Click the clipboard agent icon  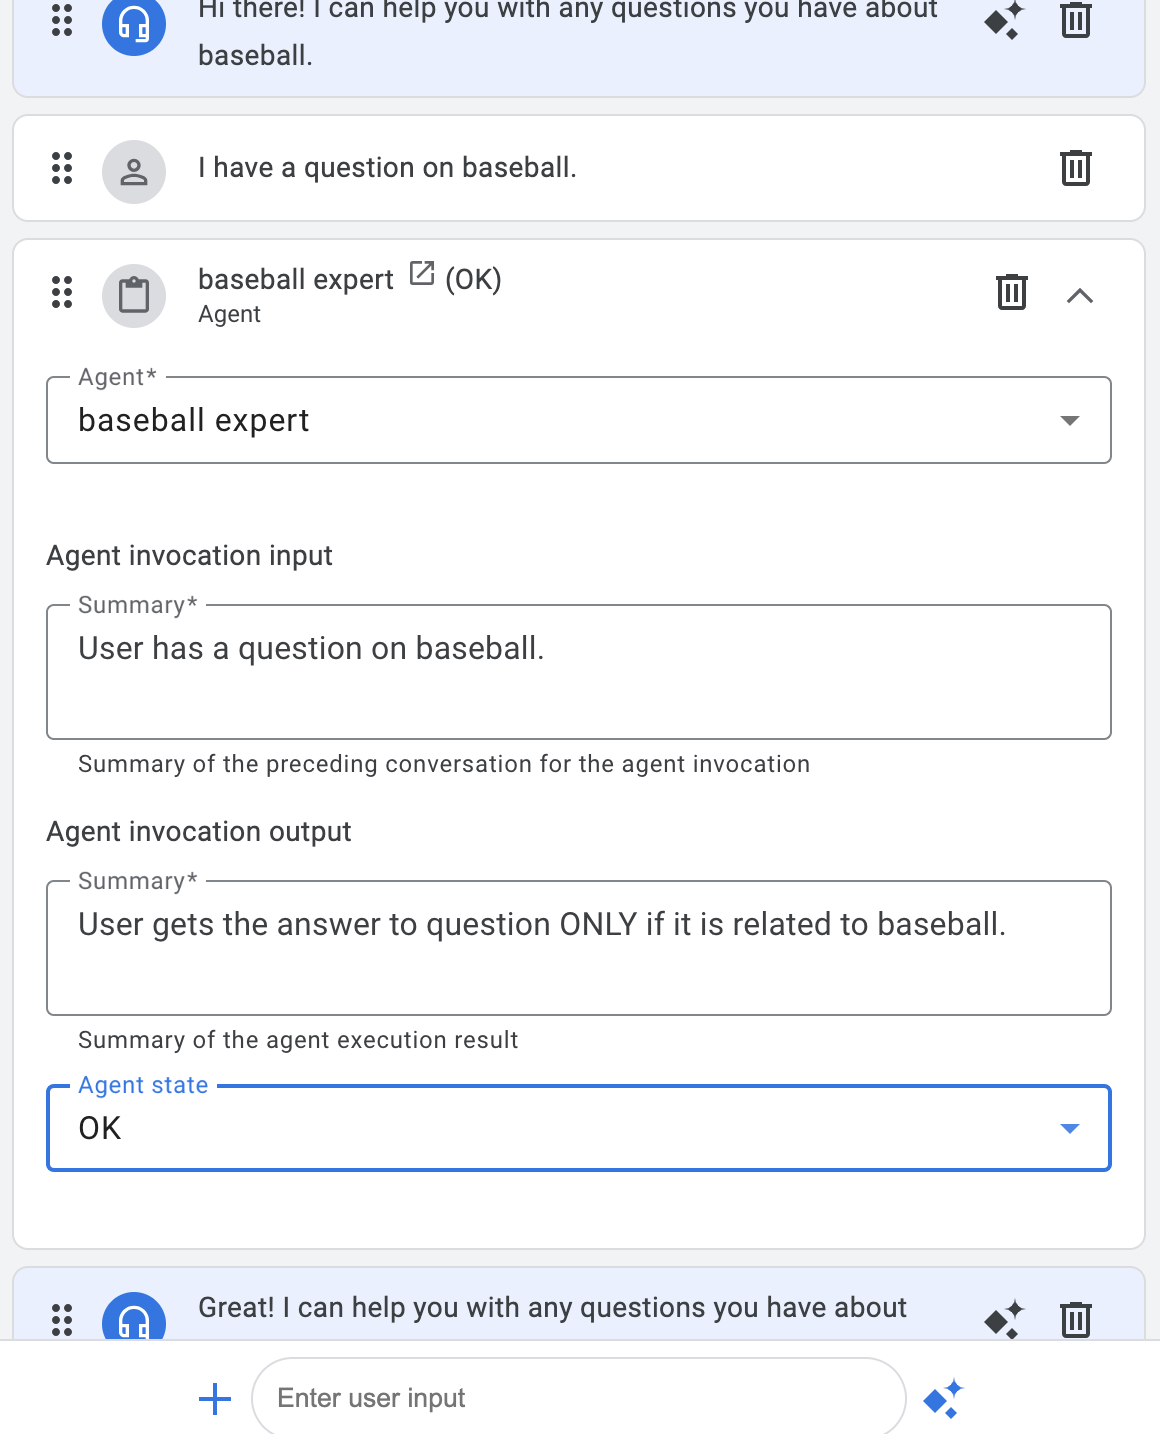[x=134, y=295]
